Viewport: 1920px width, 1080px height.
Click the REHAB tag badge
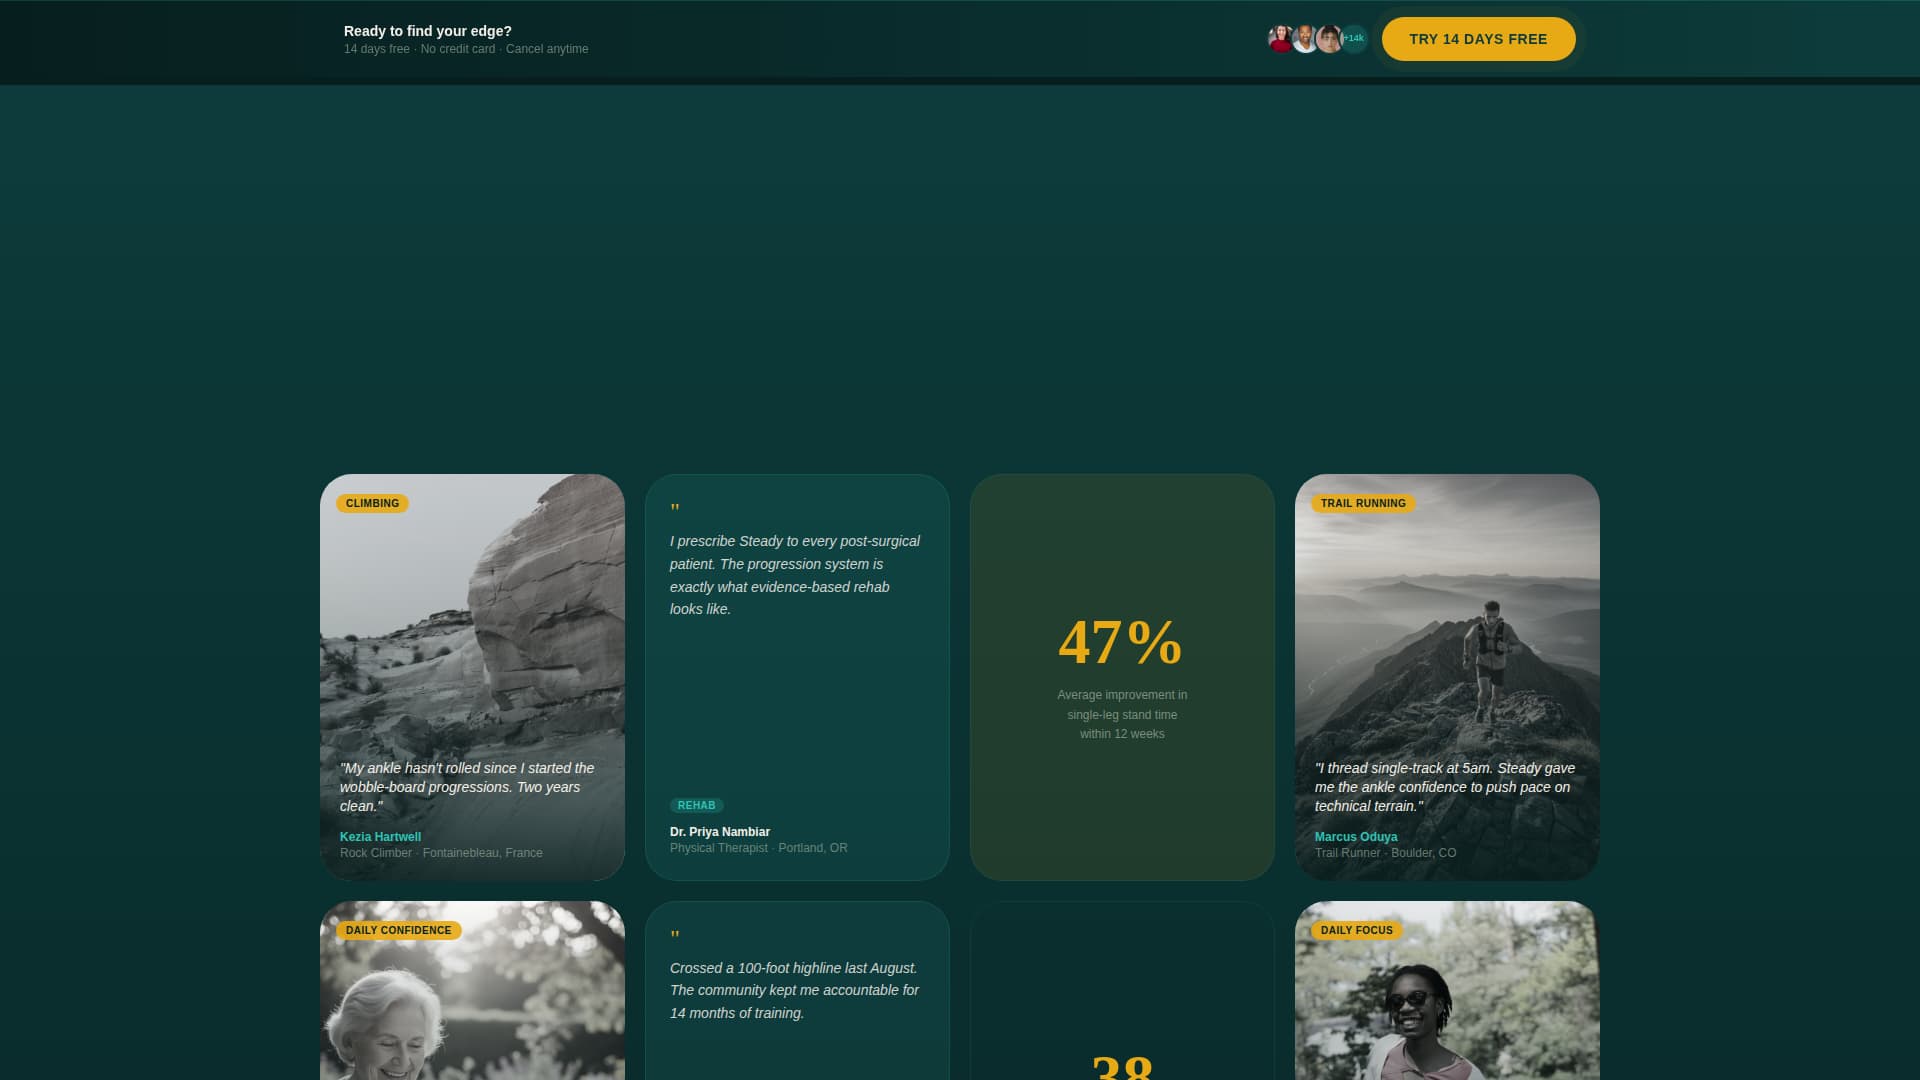point(696,805)
